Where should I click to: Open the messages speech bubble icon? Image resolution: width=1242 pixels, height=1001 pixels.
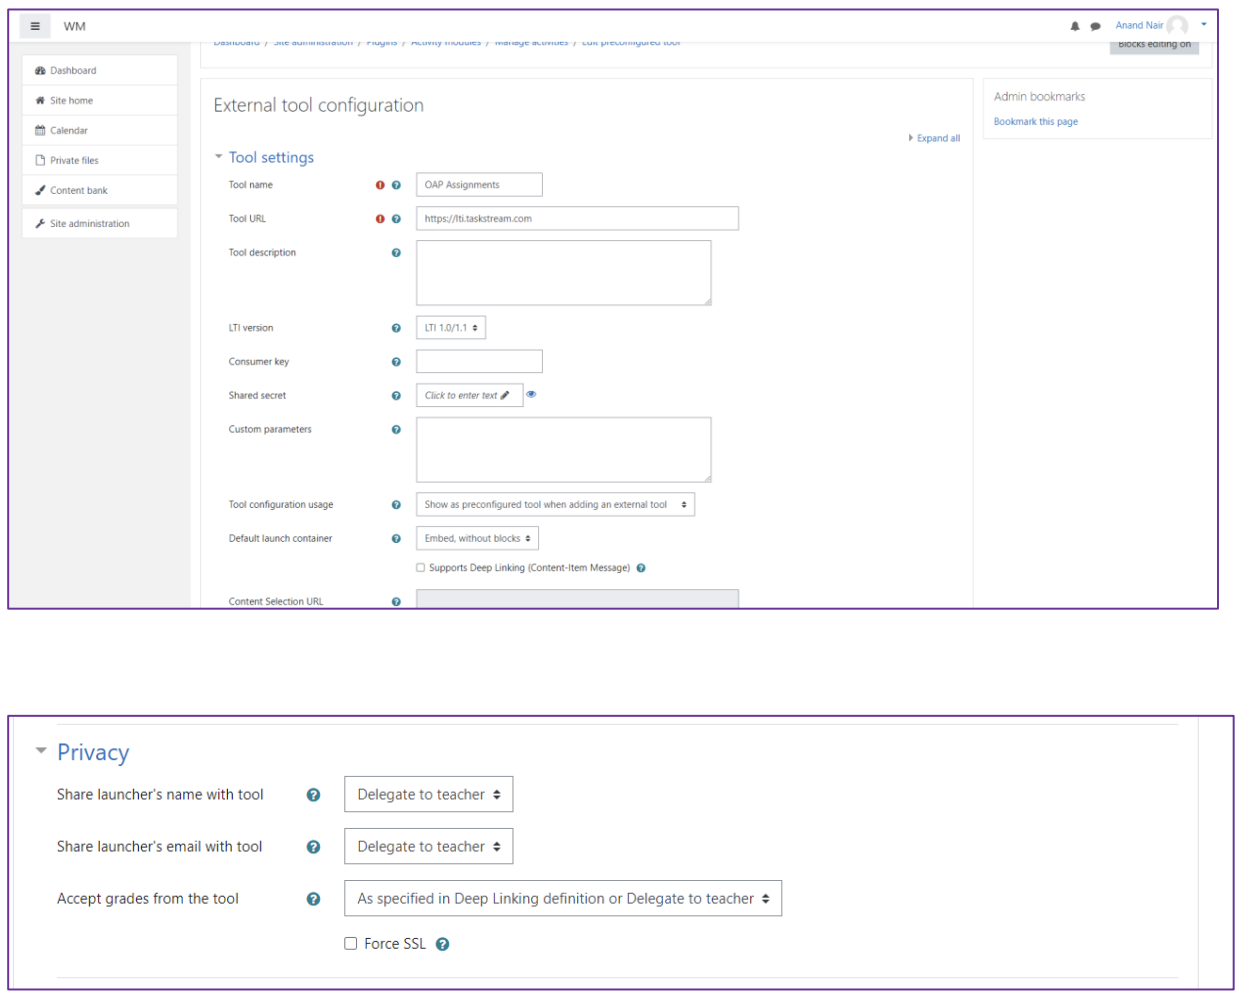pos(1095,26)
